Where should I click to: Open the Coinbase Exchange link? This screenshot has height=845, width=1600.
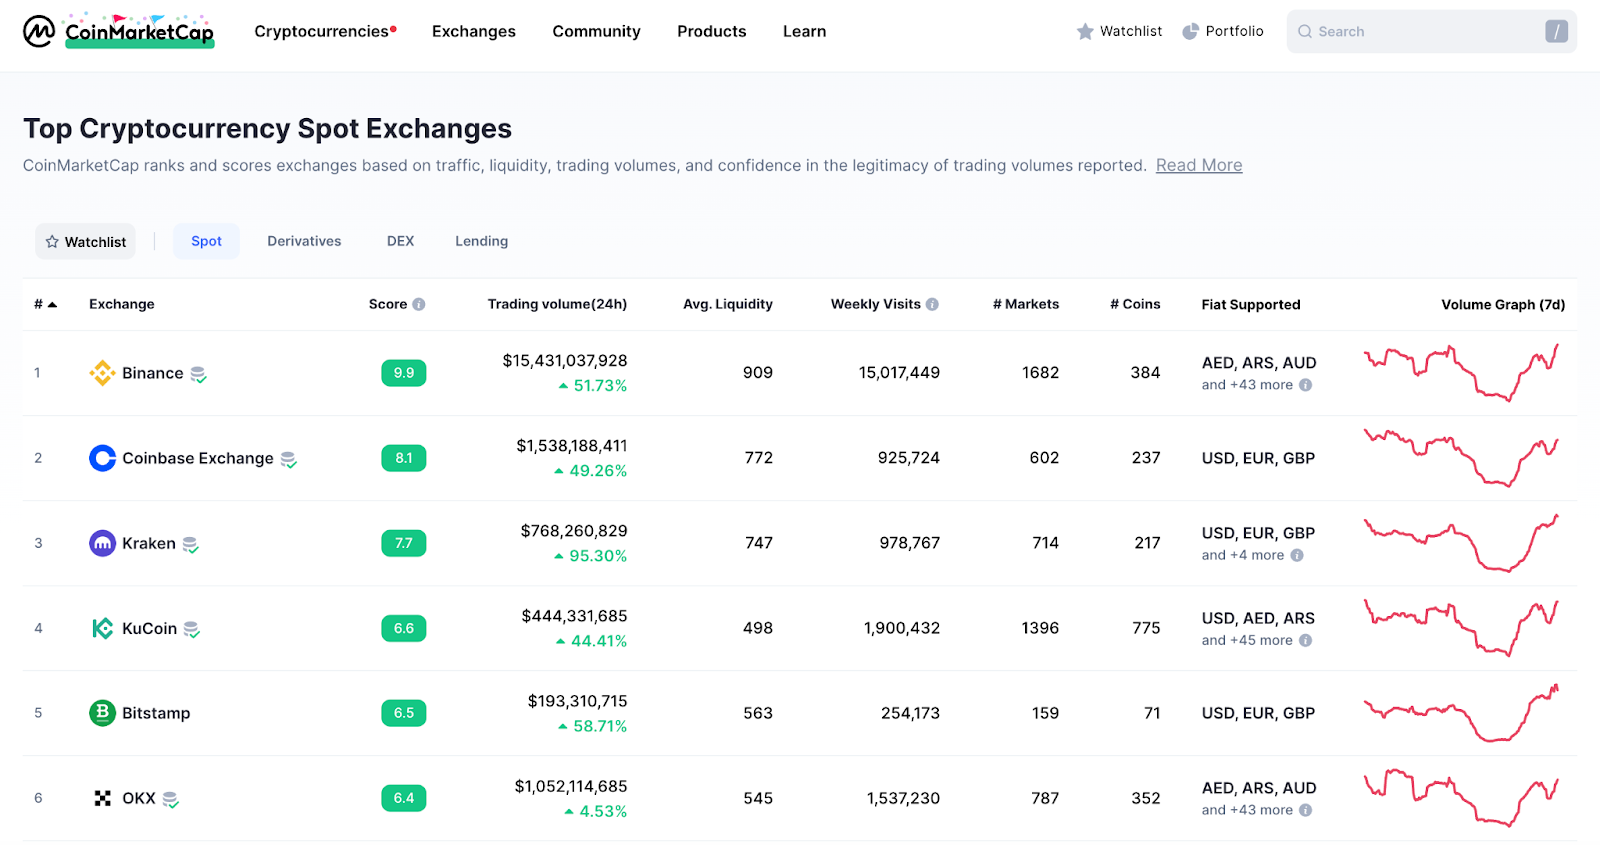198,458
